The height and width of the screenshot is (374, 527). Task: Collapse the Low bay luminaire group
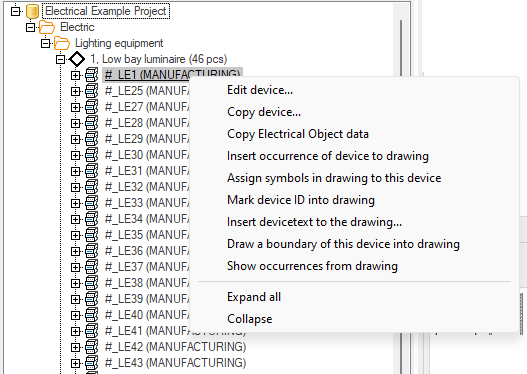click(60, 59)
